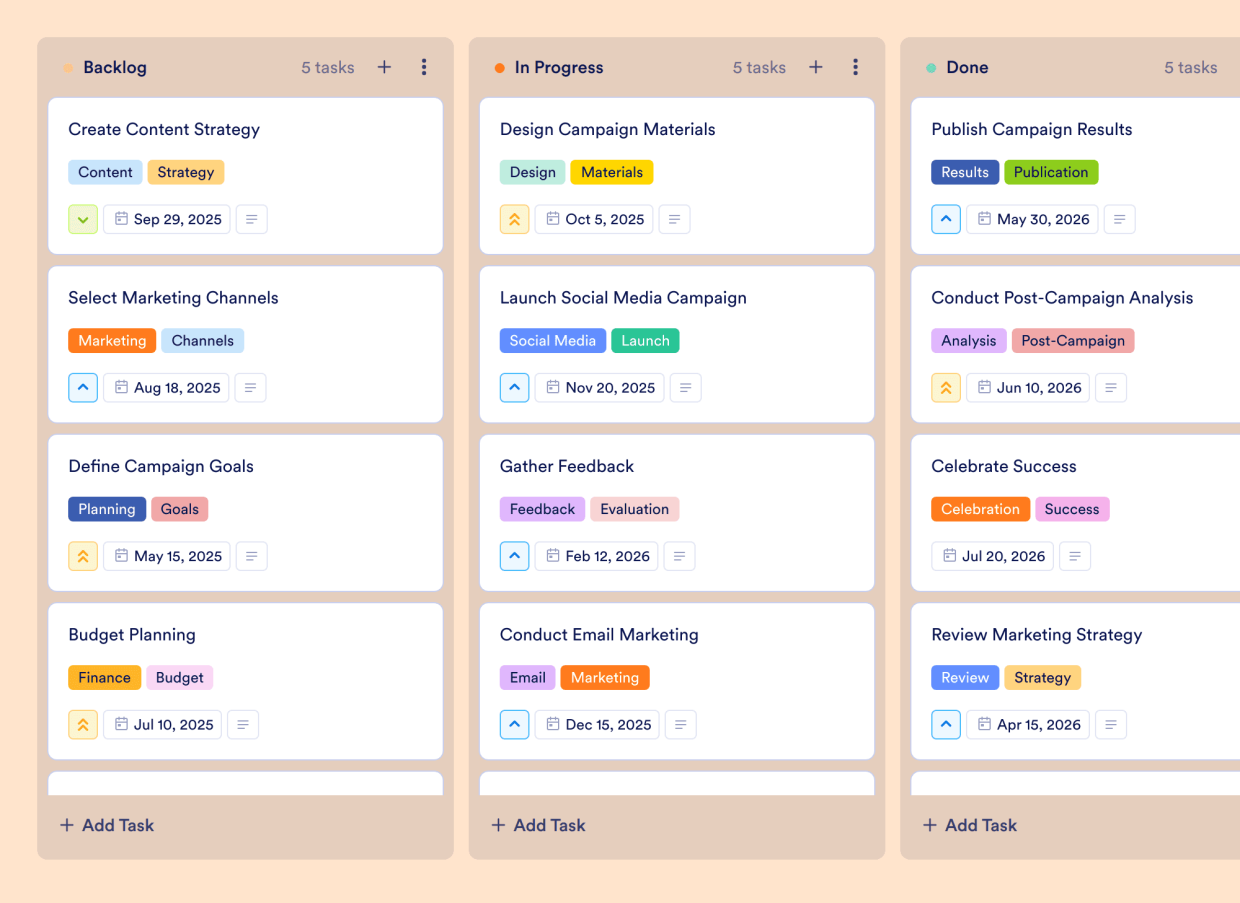The height and width of the screenshot is (903, 1240).
Task: Open the In Progress column options menu
Action: (856, 67)
